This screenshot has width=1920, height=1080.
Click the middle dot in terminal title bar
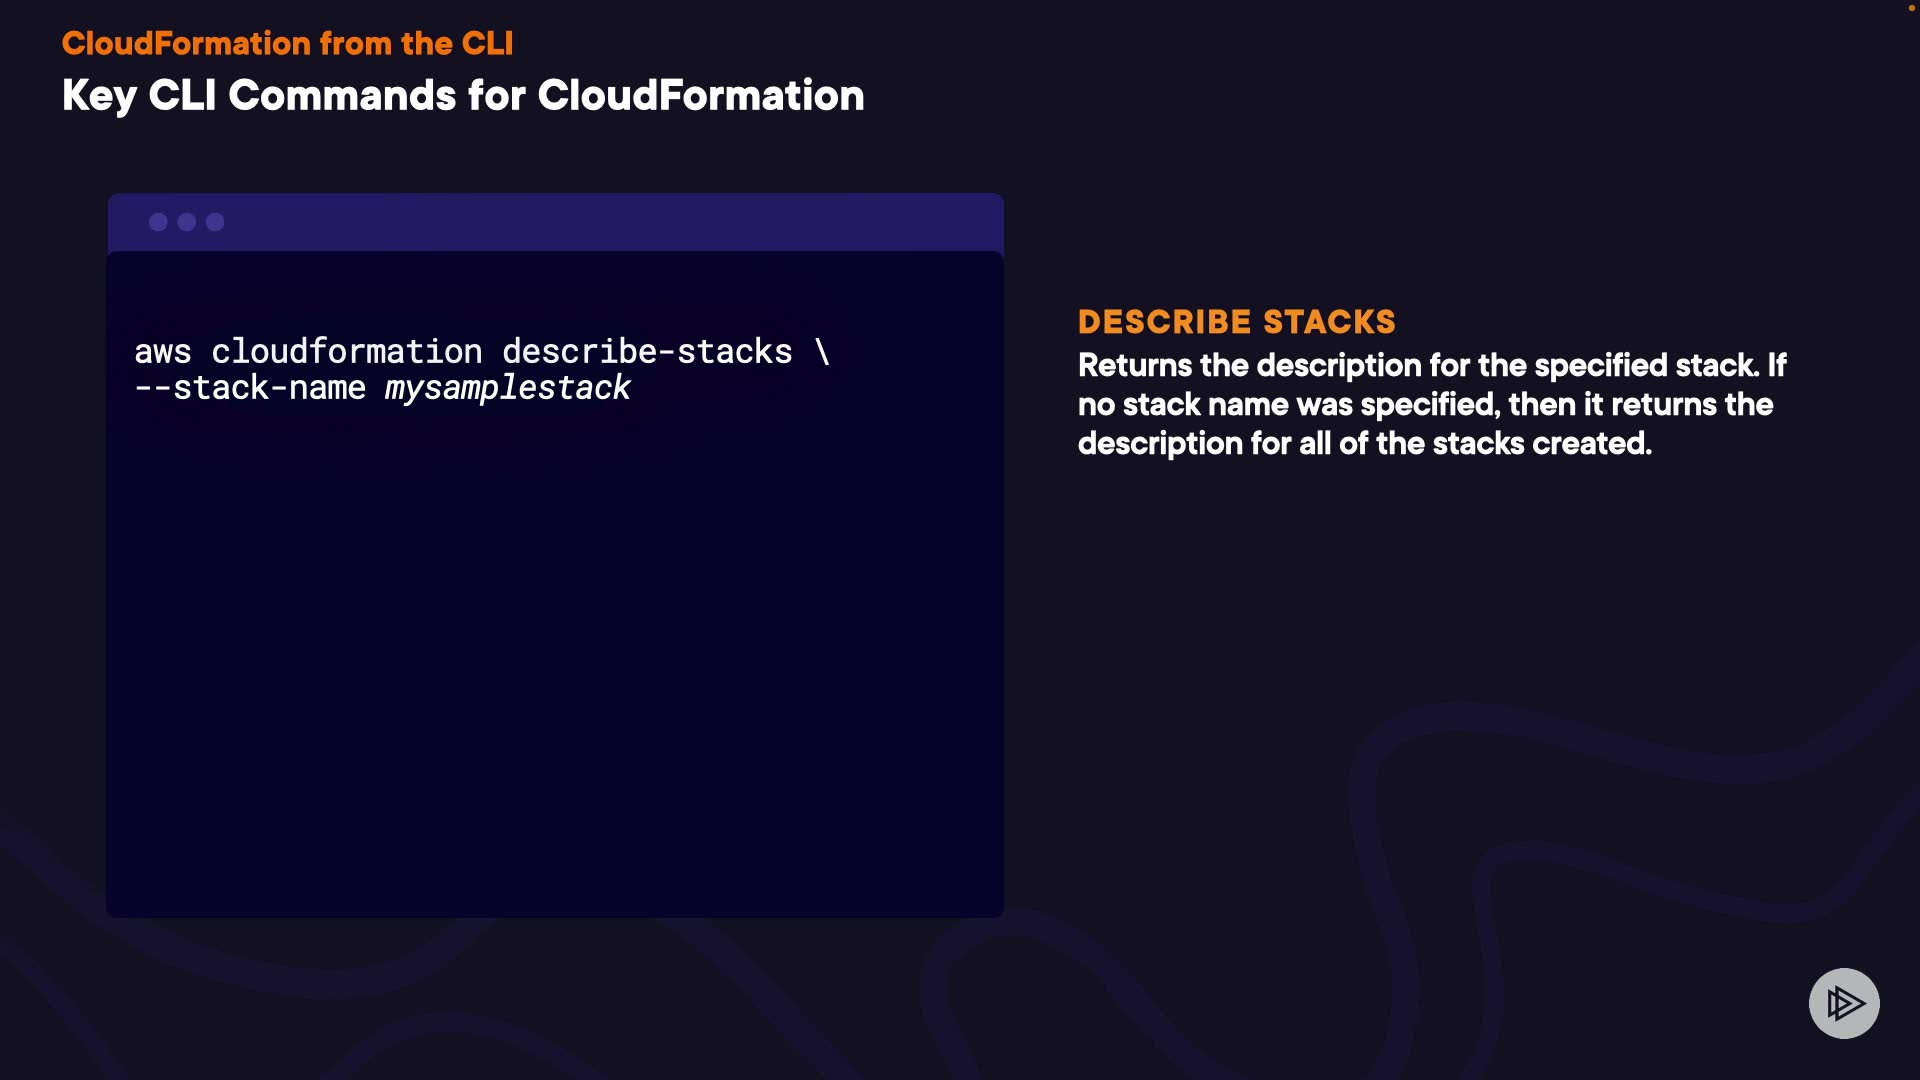187,222
